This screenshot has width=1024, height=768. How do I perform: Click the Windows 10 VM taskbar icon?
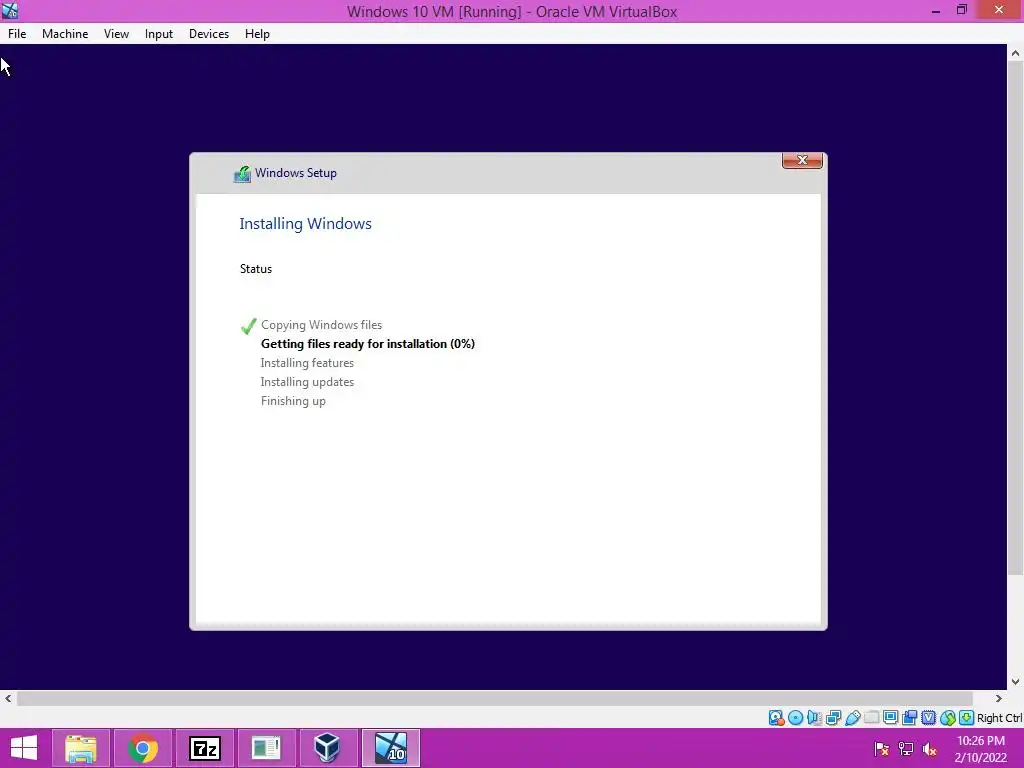390,748
